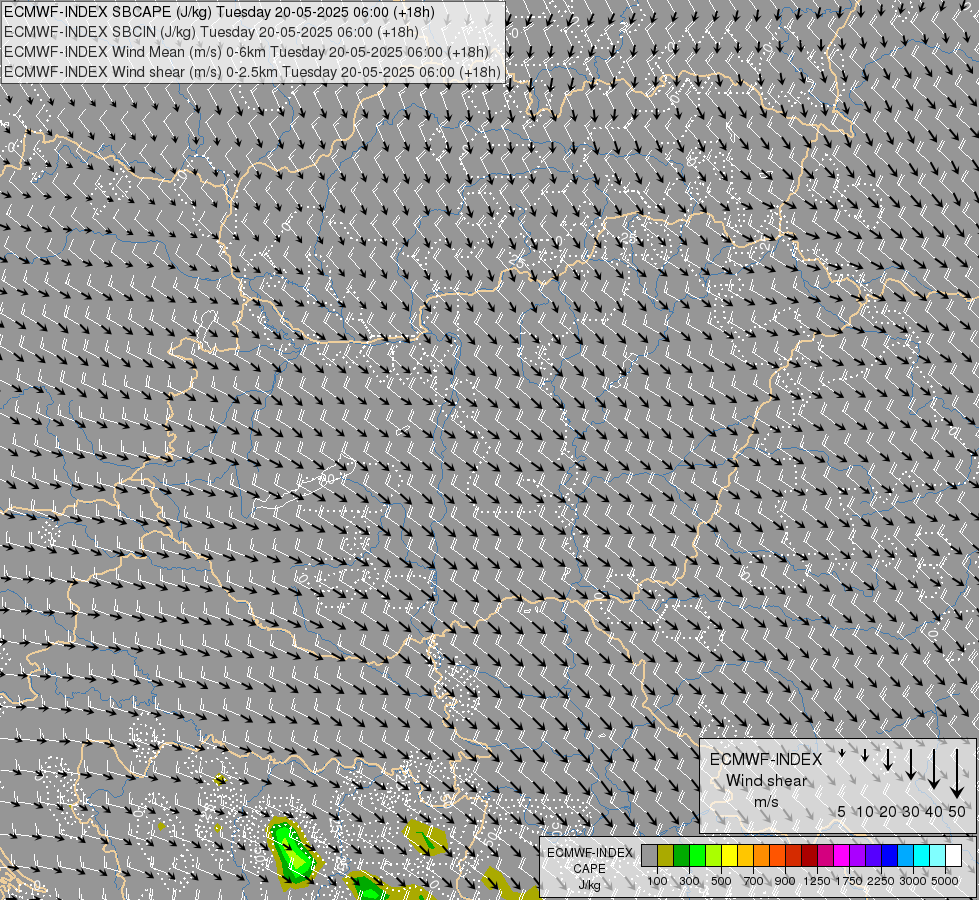Click the 900 value on CAPE scale
979x900 pixels.
point(785,881)
